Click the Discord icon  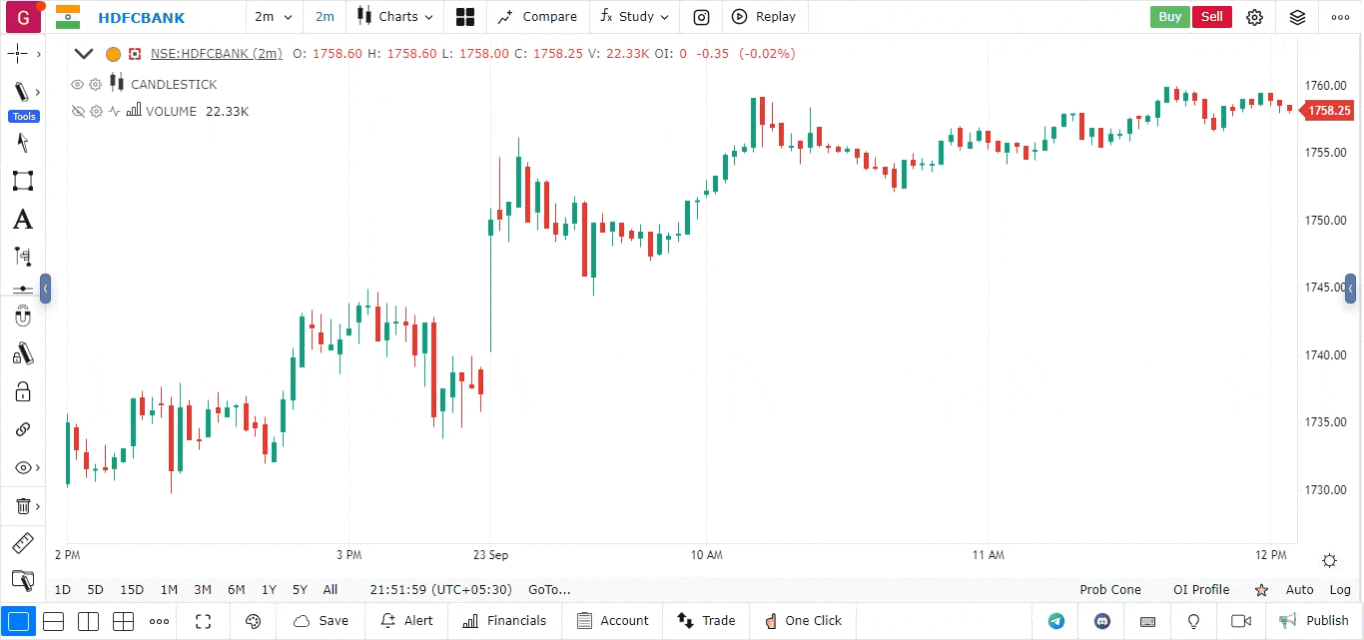pyautogui.click(x=1102, y=621)
